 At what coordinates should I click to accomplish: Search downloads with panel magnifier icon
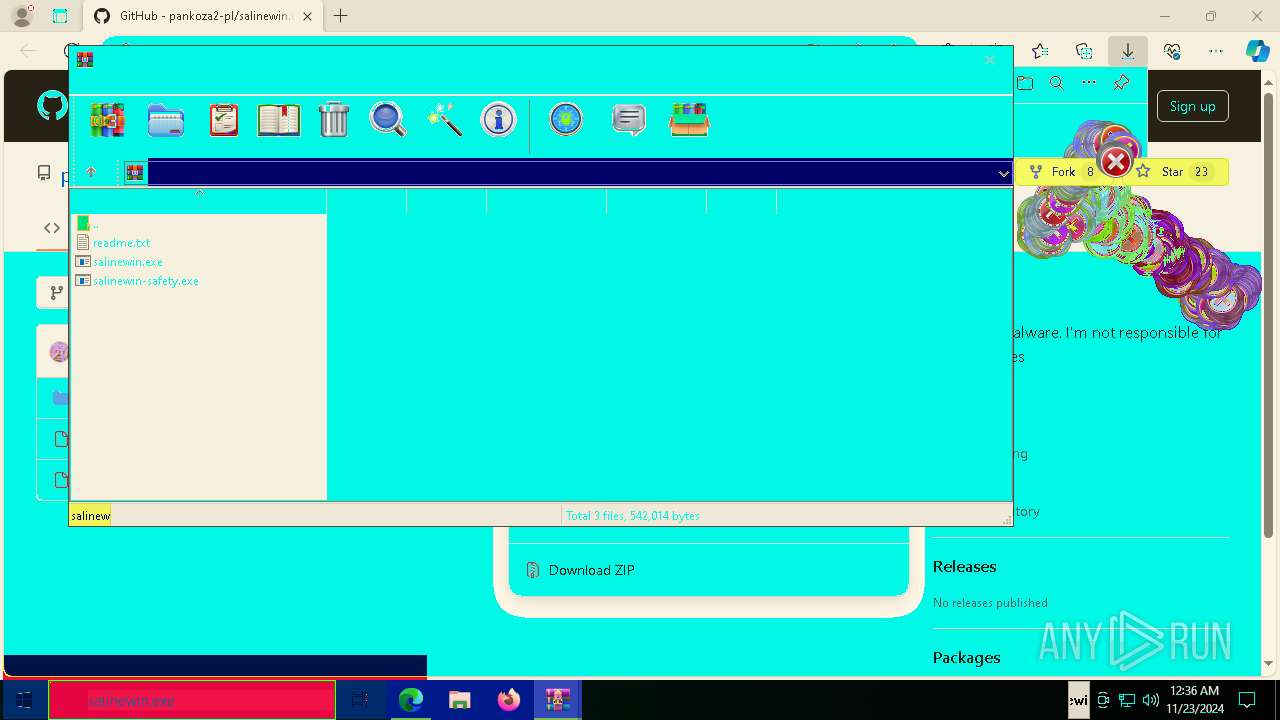click(1057, 83)
